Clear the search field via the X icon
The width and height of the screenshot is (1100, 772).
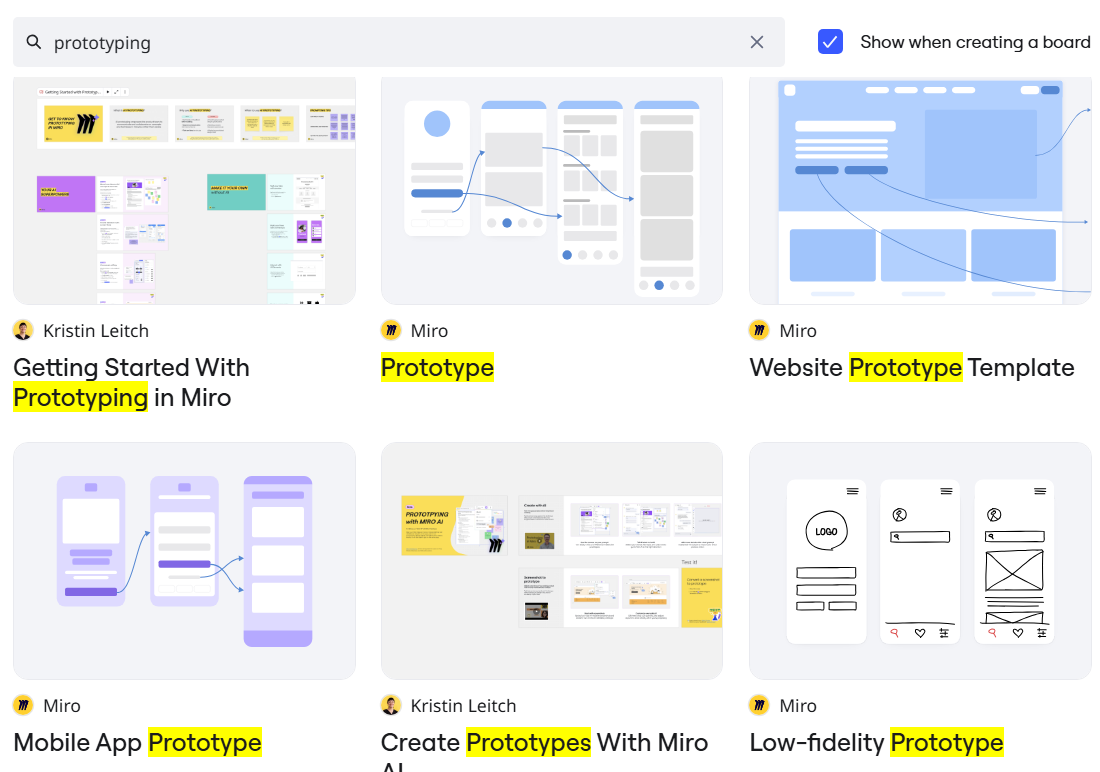click(757, 42)
